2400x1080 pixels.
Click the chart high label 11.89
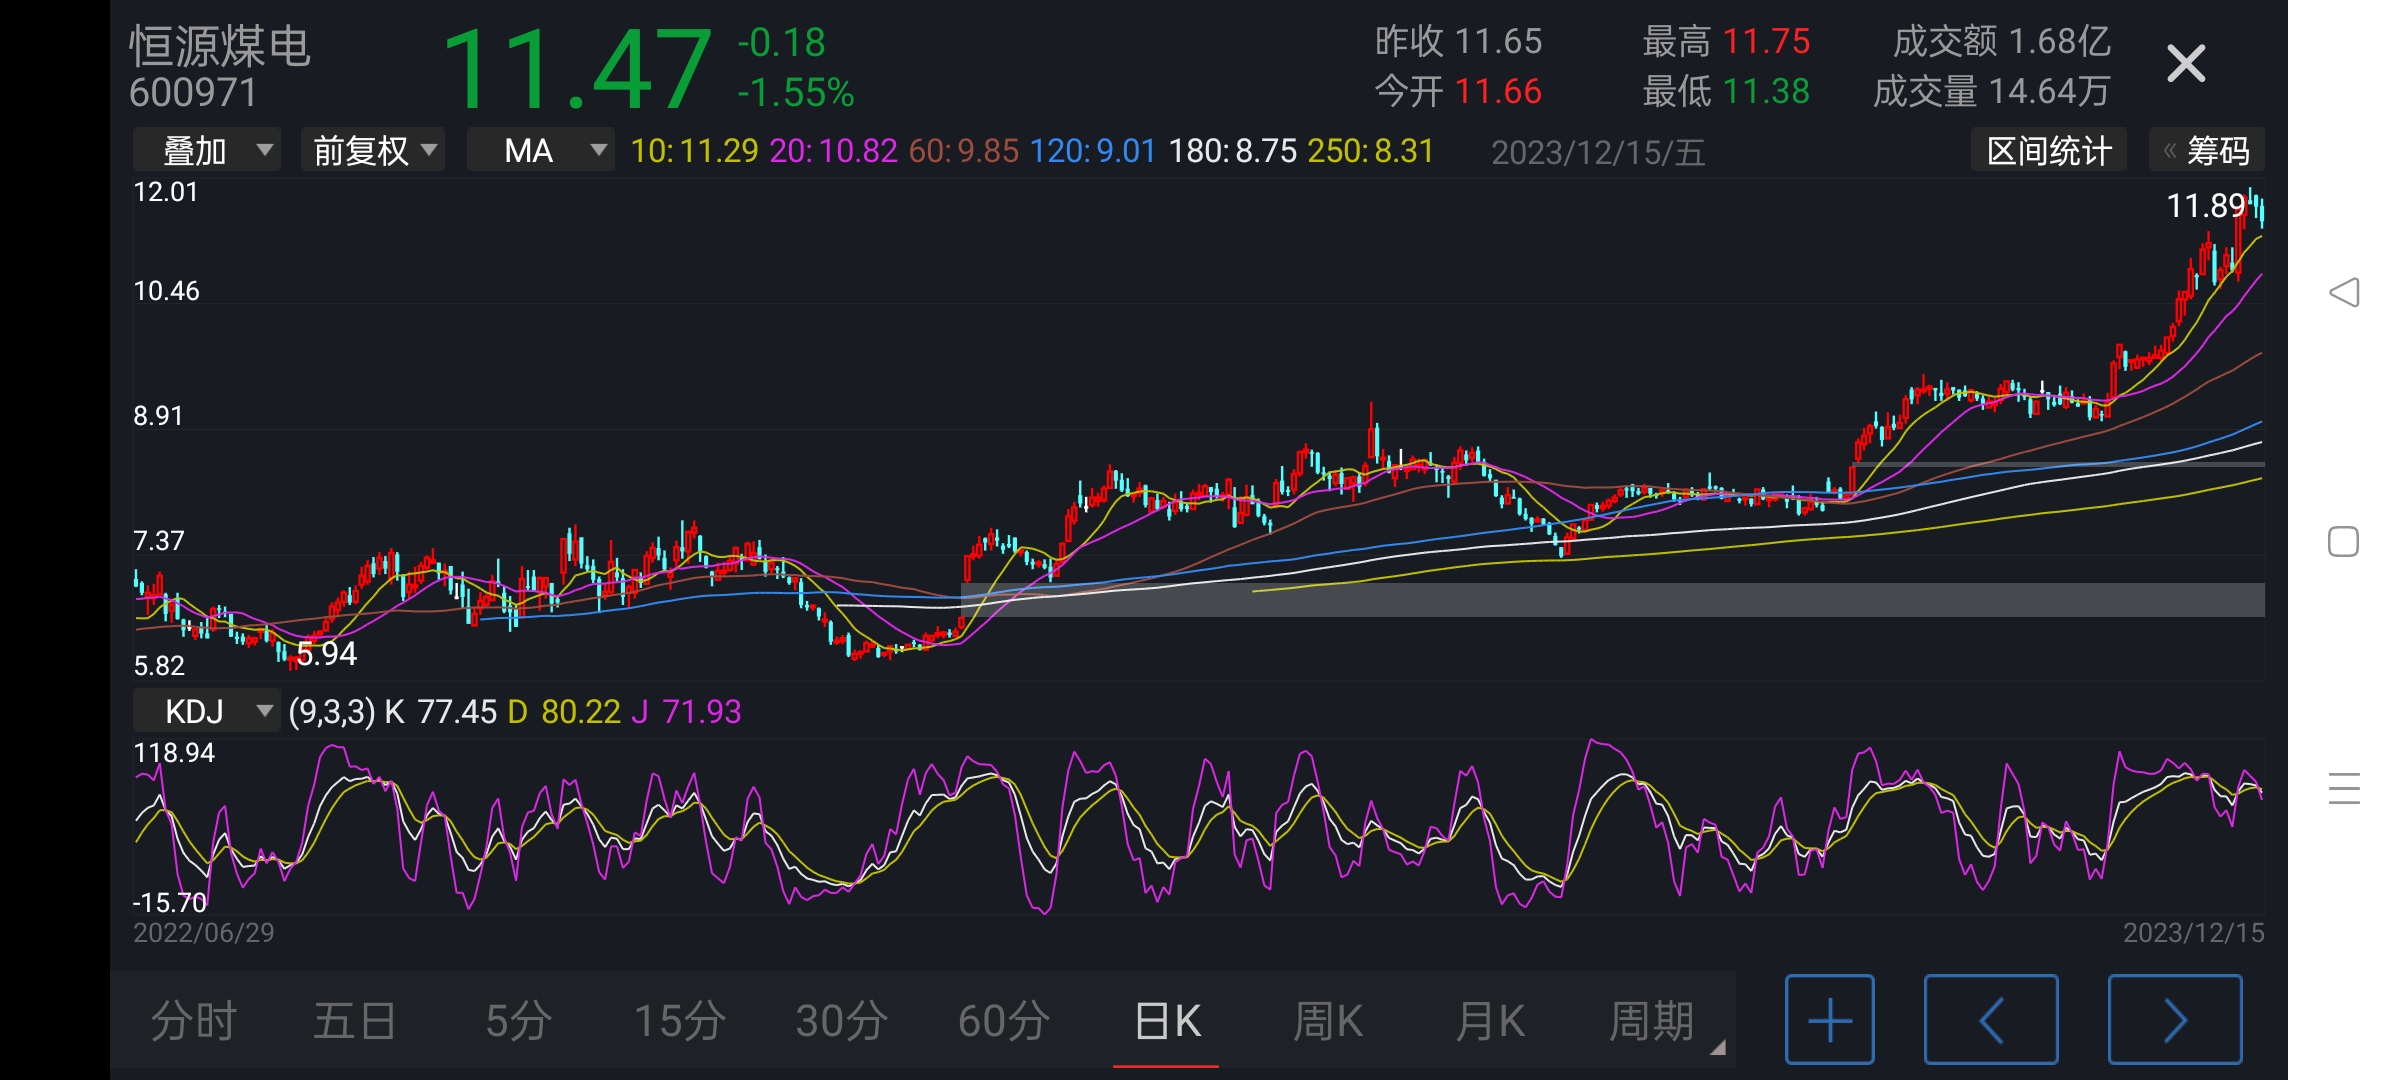coord(2205,206)
